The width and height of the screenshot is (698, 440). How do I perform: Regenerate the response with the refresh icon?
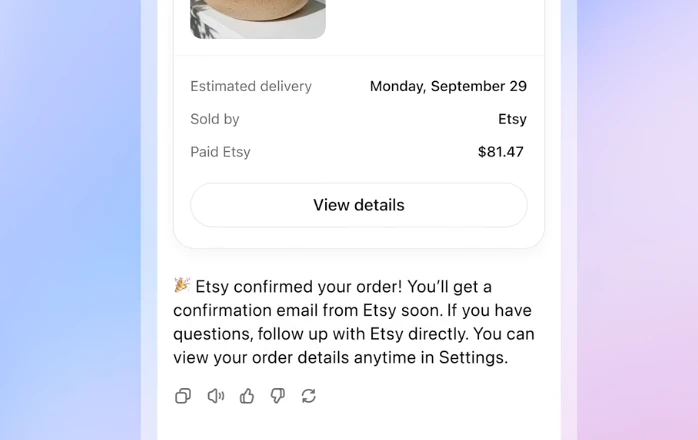tap(309, 396)
